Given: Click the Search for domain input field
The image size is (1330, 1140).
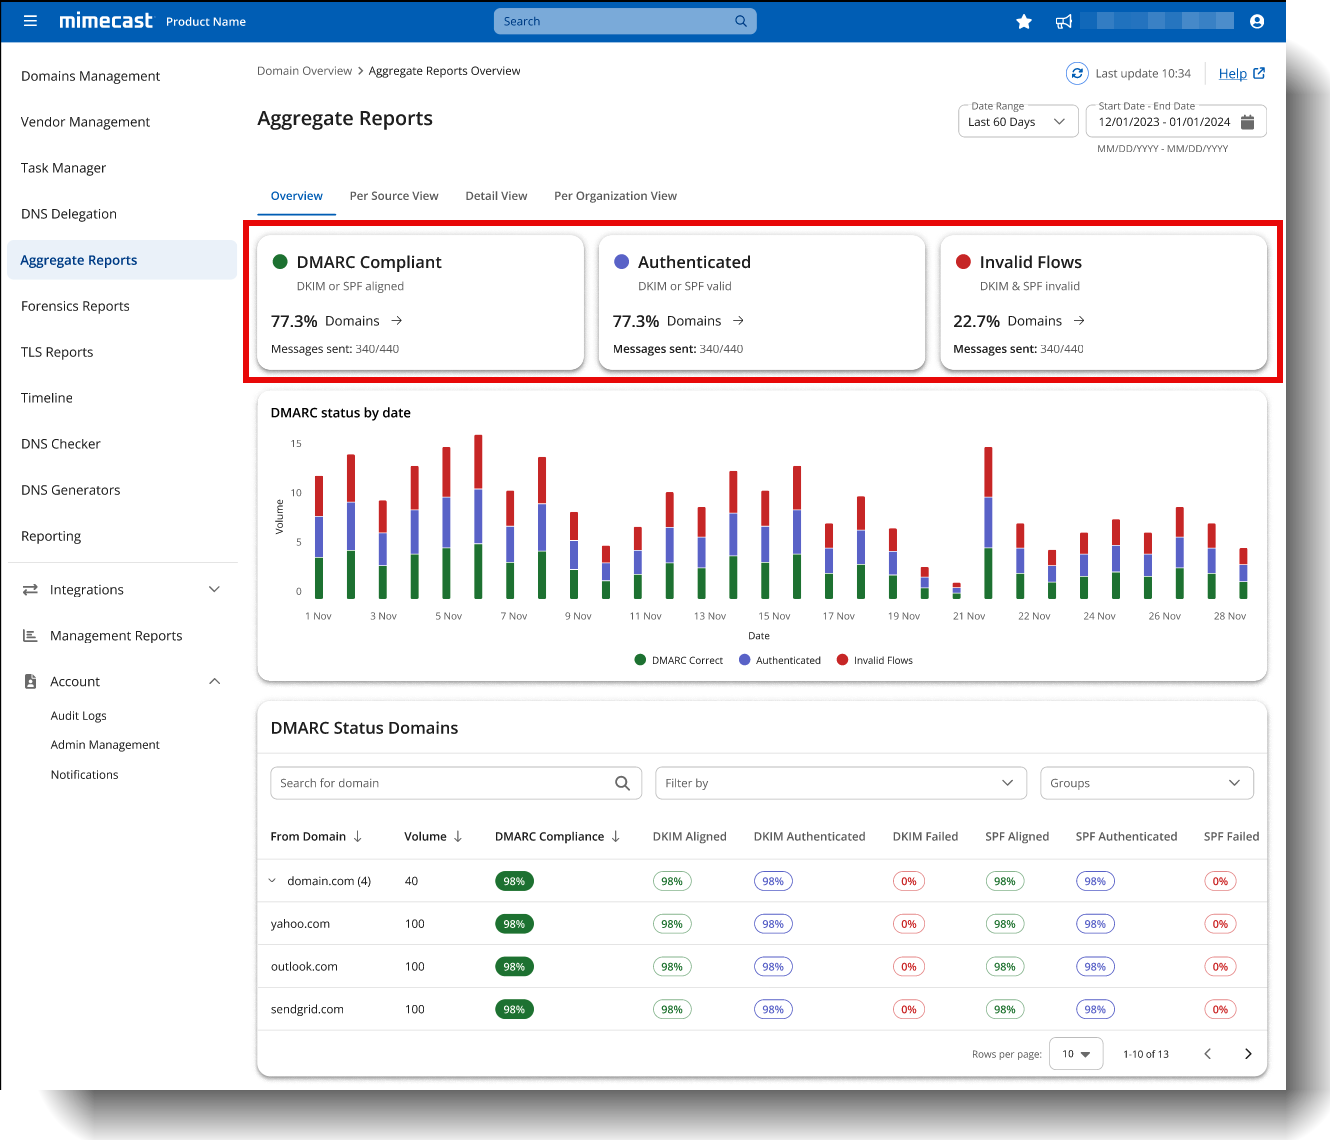Looking at the screenshot, I should pyautogui.click(x=430, y=783).
